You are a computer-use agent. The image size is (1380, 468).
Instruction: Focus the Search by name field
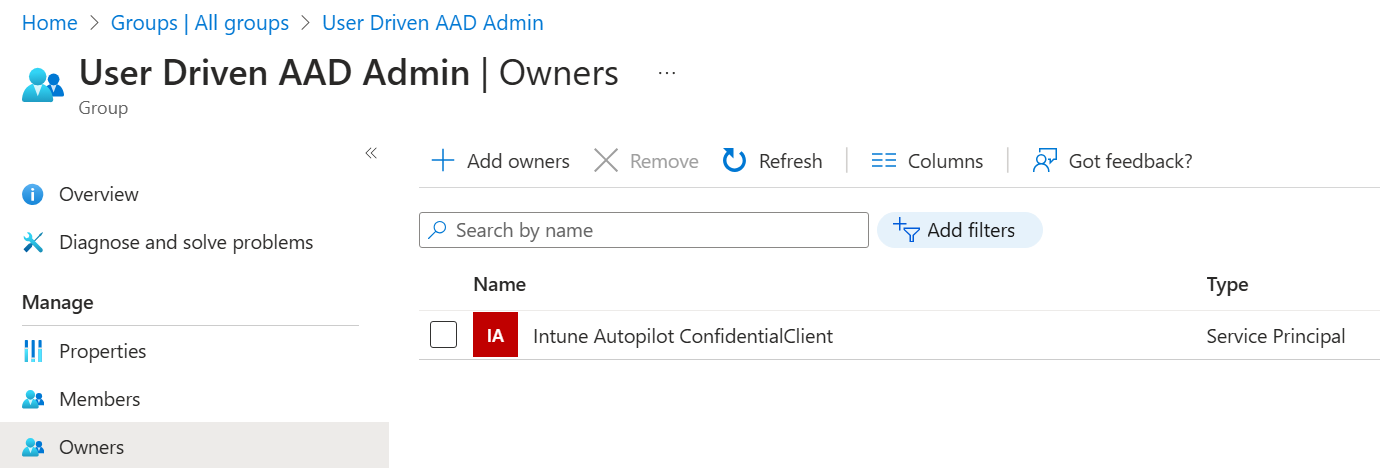(x=644, y=230)
